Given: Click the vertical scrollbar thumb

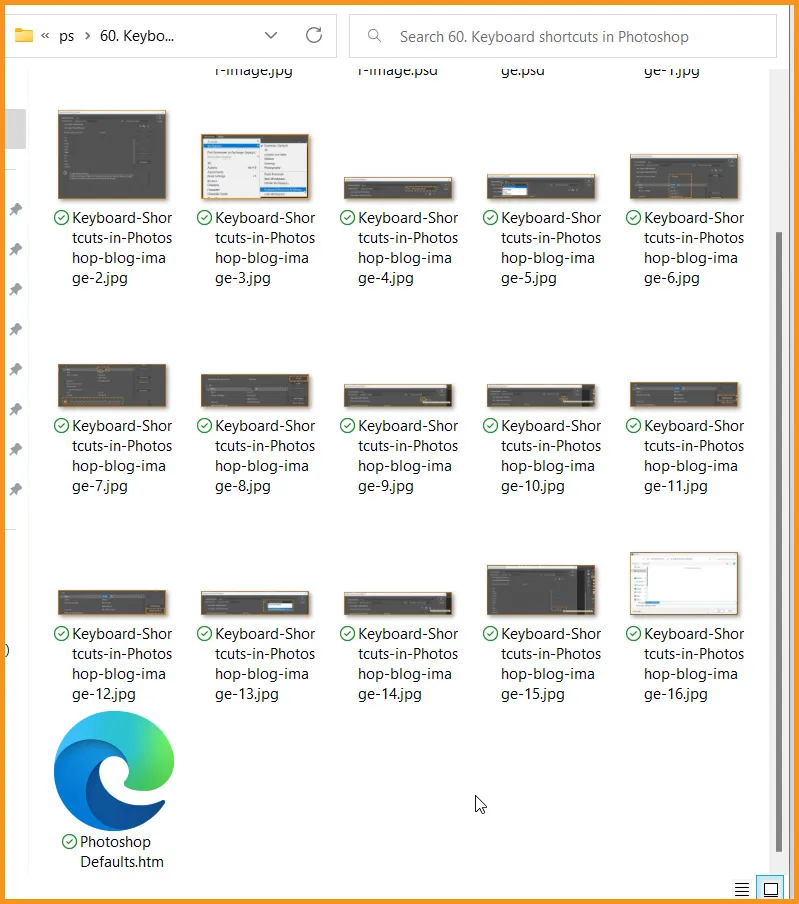Looking at the screenshot, I should pos(779,540).
